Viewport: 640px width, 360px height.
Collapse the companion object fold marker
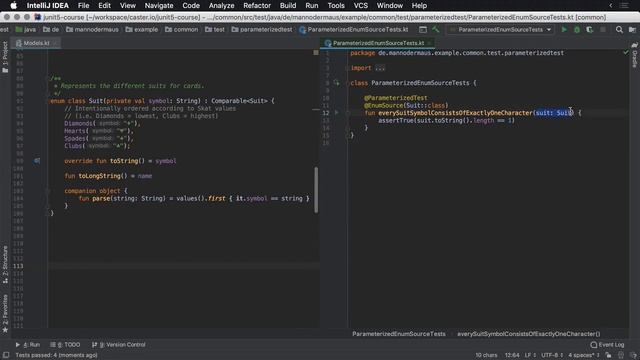point(48,191)
